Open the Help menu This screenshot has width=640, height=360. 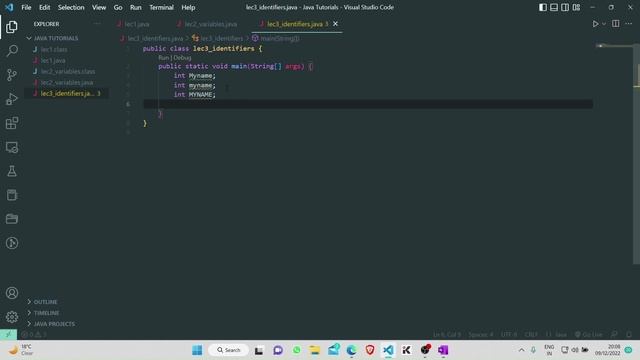[x=188, y=7]
